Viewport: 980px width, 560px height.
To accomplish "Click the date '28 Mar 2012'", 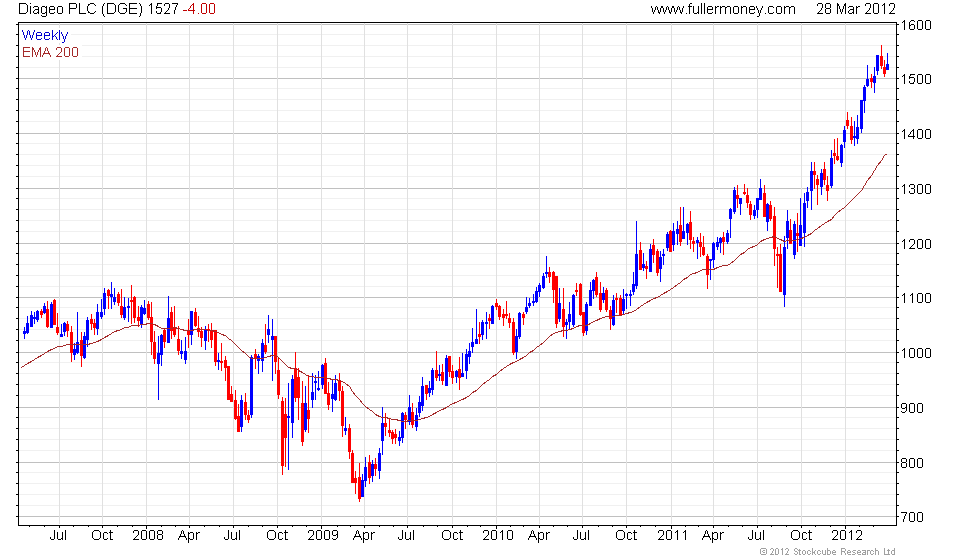I will tap(856, 9).
